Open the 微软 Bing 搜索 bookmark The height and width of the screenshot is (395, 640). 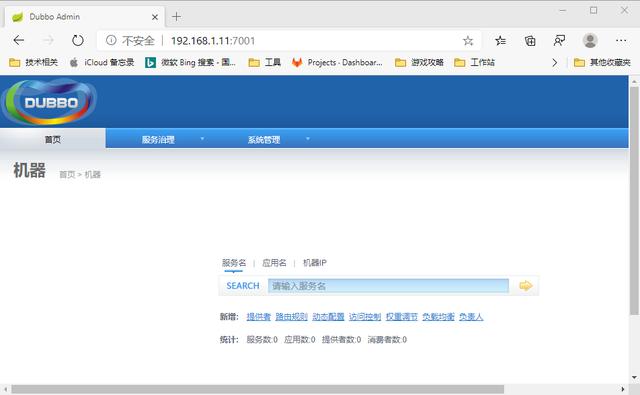click(x=191, y=62)
